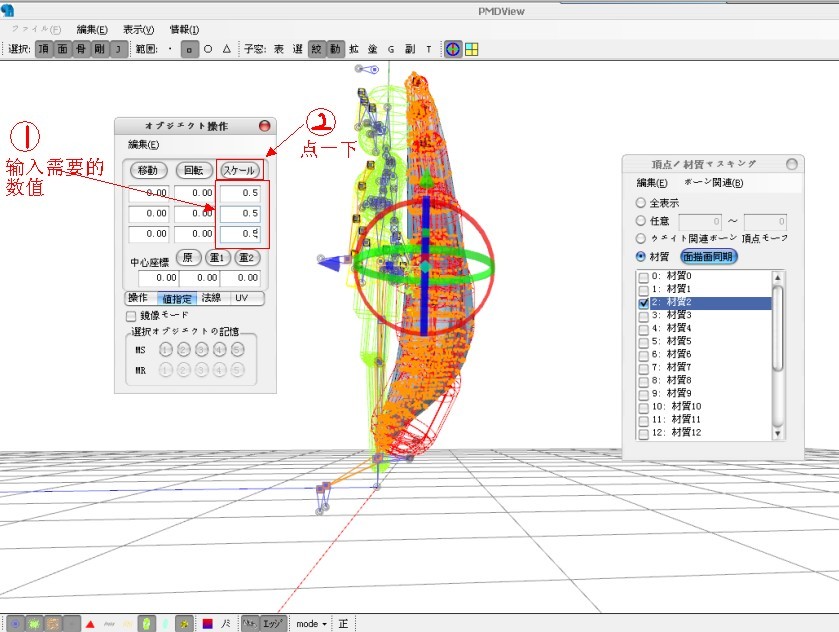
Task: Choose the triangle range selection shape
Action: click(x=226, y=49)
